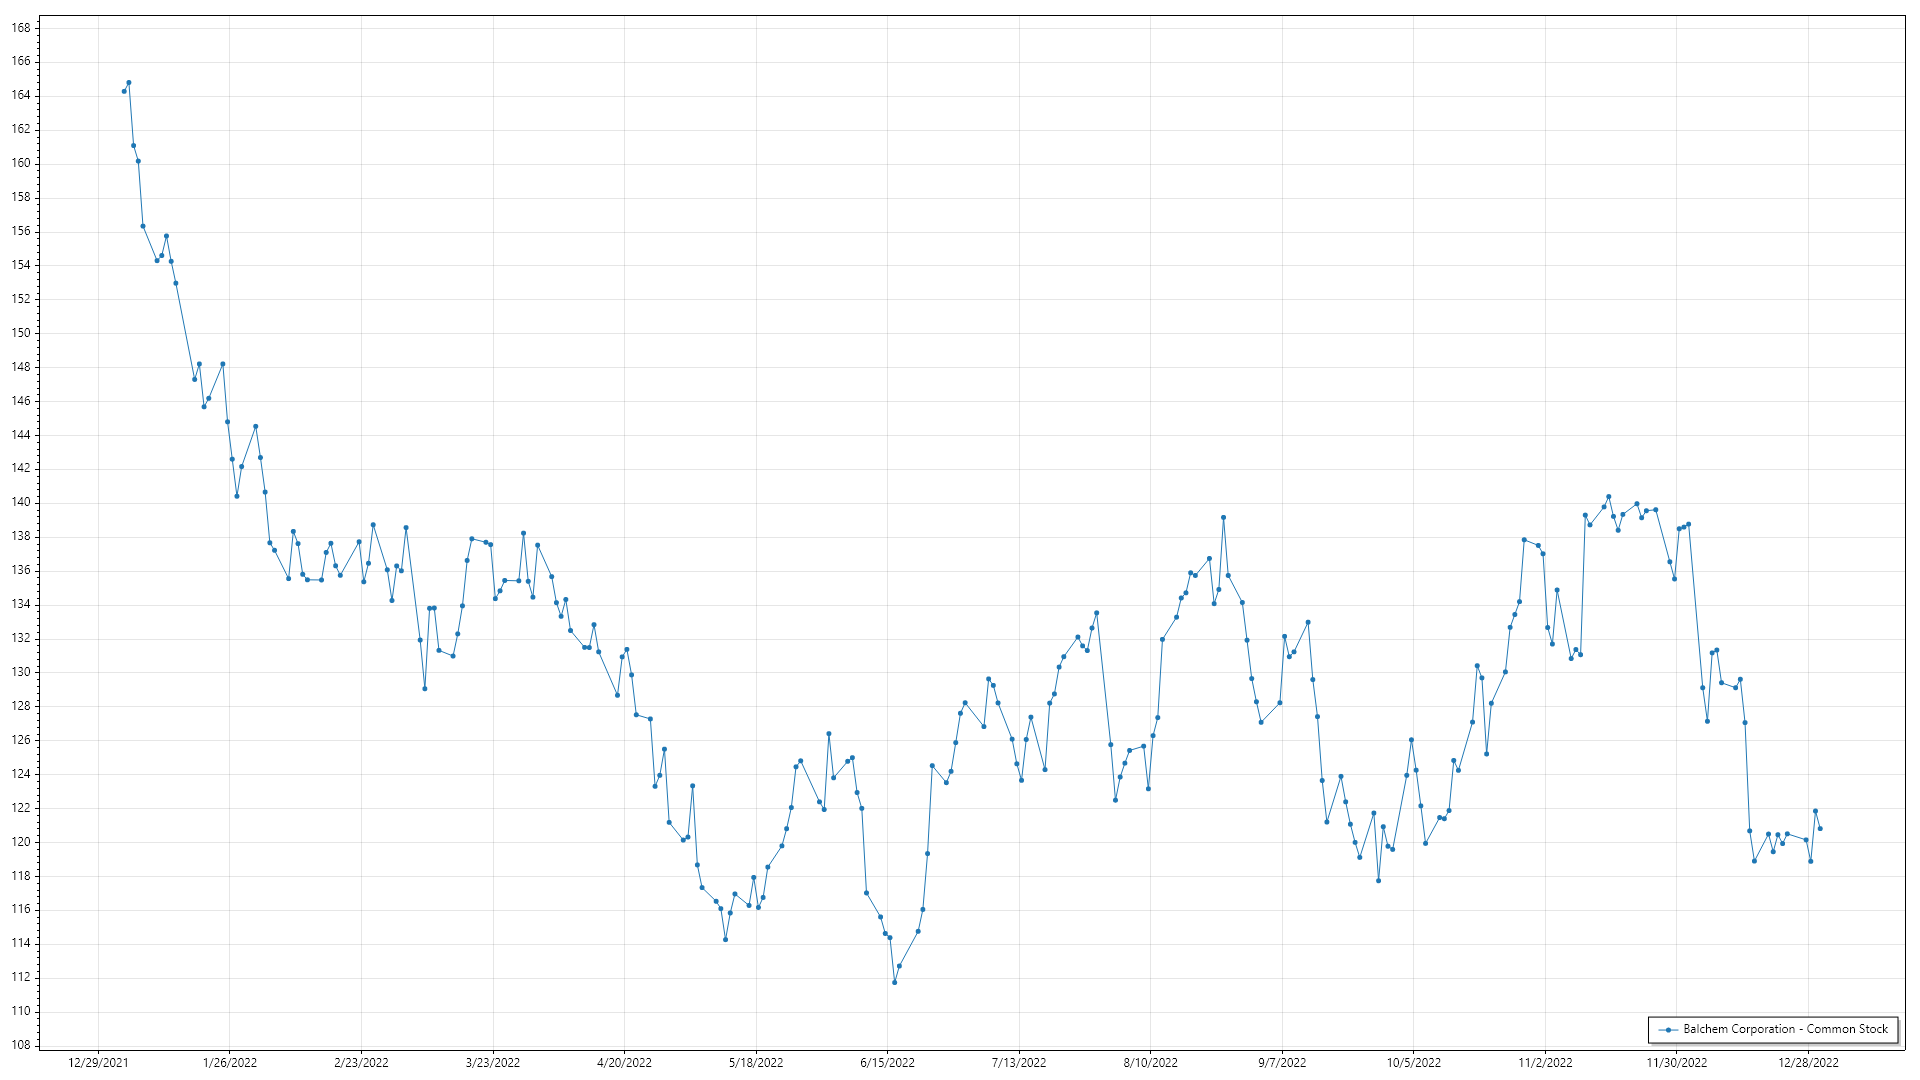Click the 108 y-axis value label

coord(21,1045)
